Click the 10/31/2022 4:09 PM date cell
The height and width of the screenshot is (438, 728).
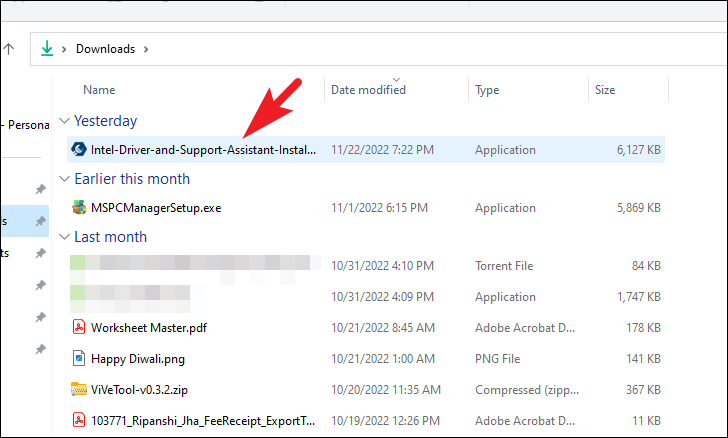pos(382,297)
